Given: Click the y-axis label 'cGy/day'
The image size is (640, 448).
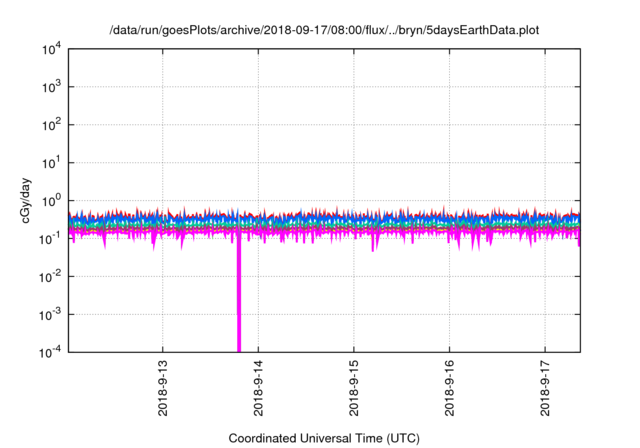Looking at the screenshot, I should (x=26, y=200).
